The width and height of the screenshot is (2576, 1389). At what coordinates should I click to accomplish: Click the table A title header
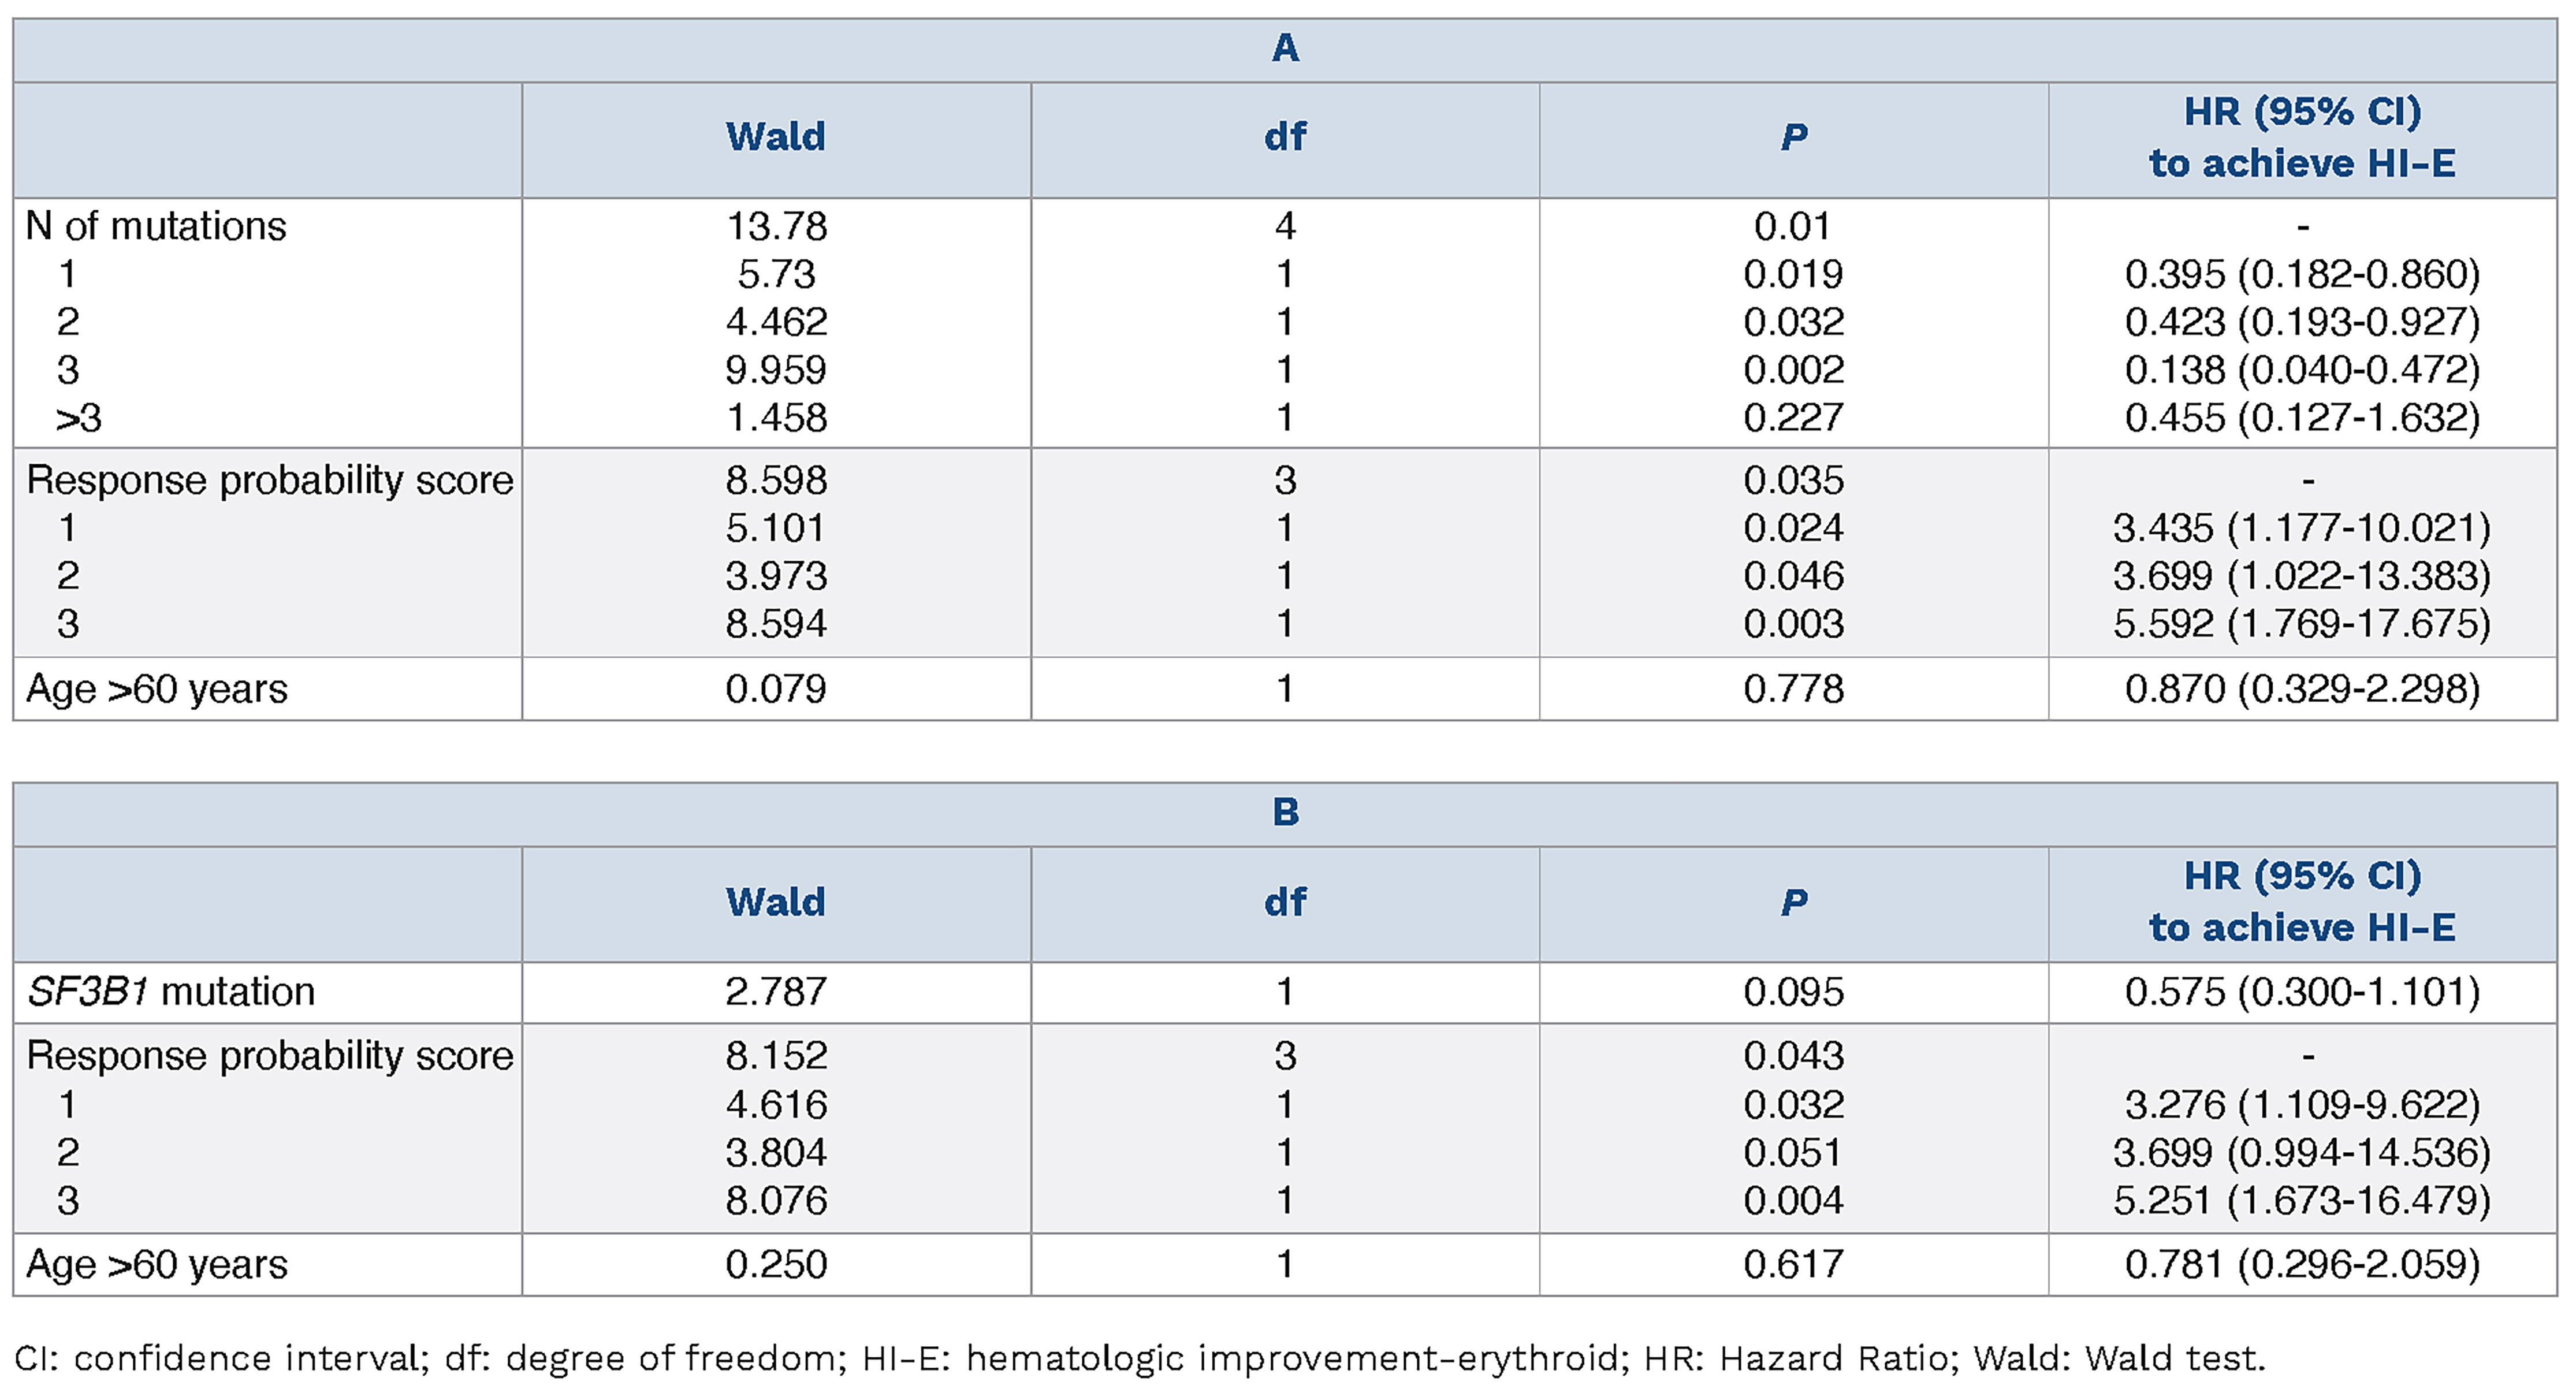[1285, 49]
